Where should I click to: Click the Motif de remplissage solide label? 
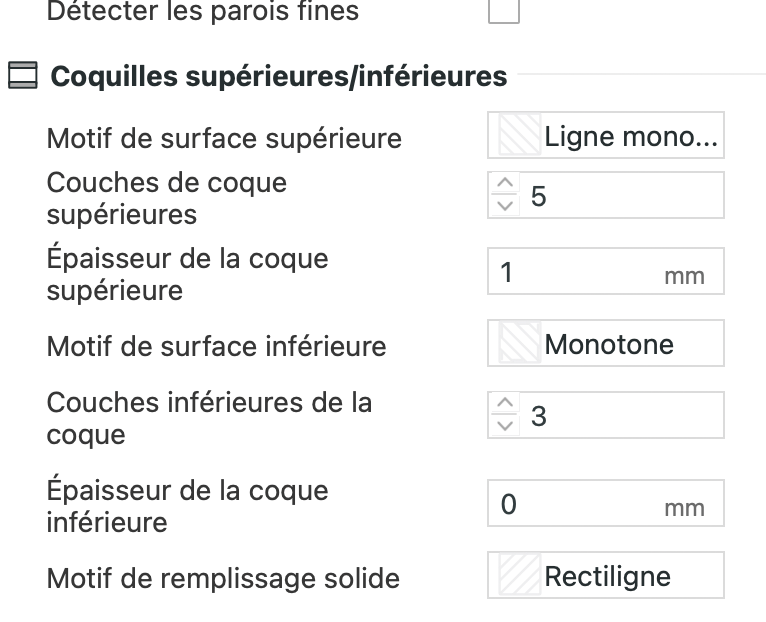point(223,578)
